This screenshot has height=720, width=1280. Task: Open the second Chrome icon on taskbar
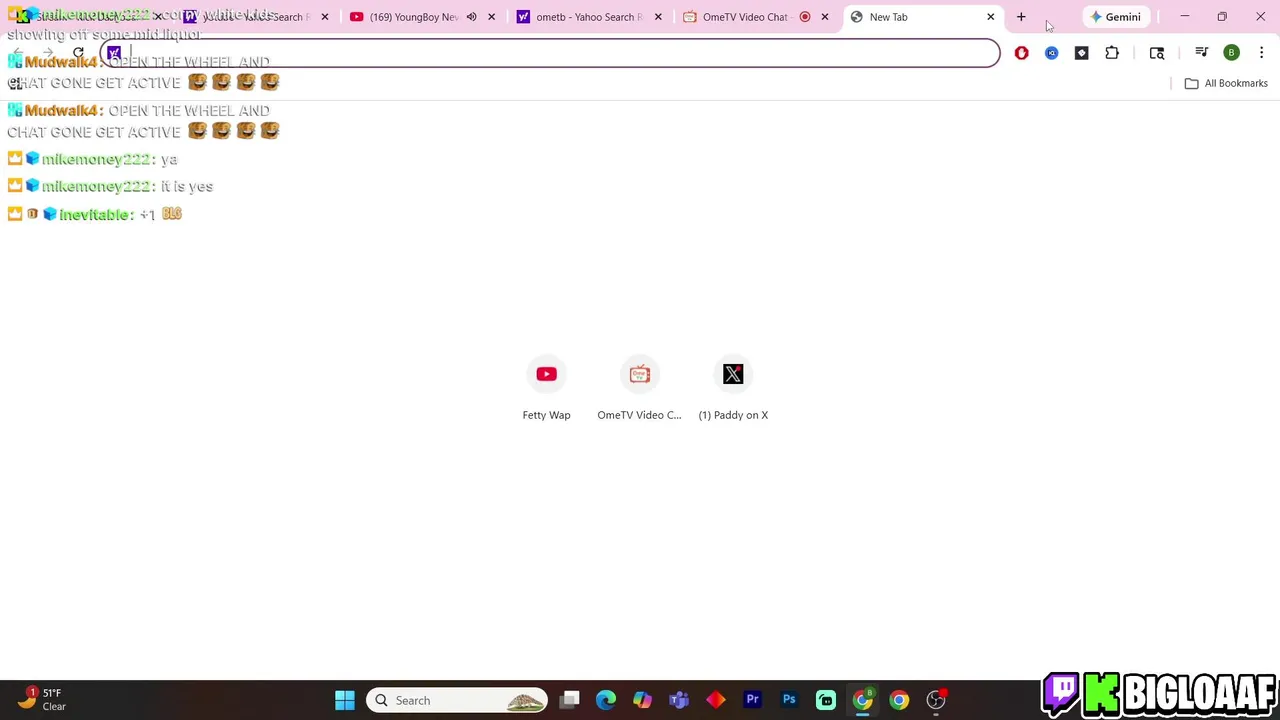click(x=899, y=700)
